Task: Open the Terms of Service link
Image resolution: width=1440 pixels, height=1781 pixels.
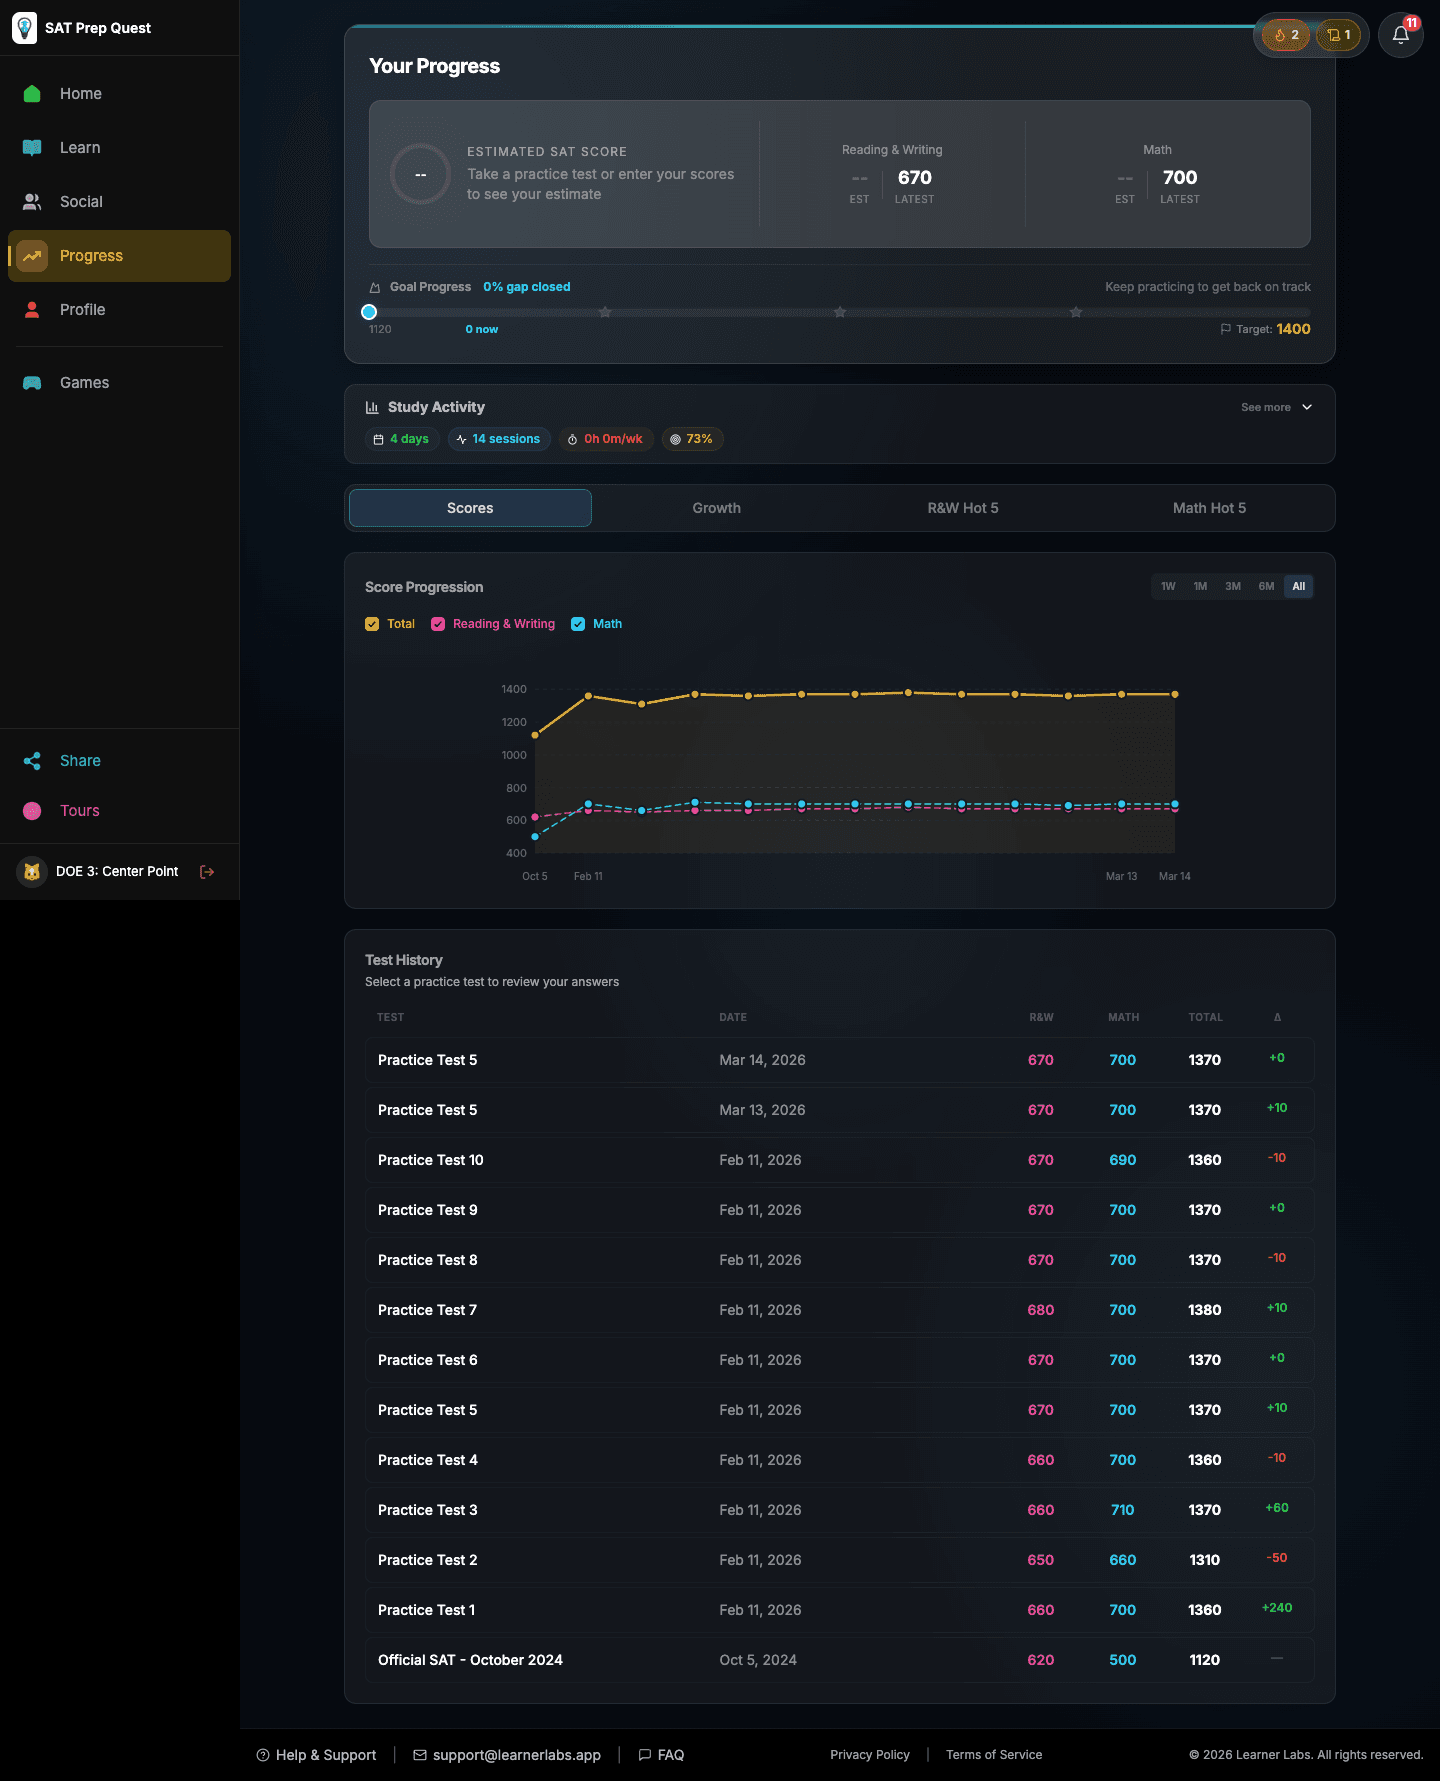Action: 994,1755
